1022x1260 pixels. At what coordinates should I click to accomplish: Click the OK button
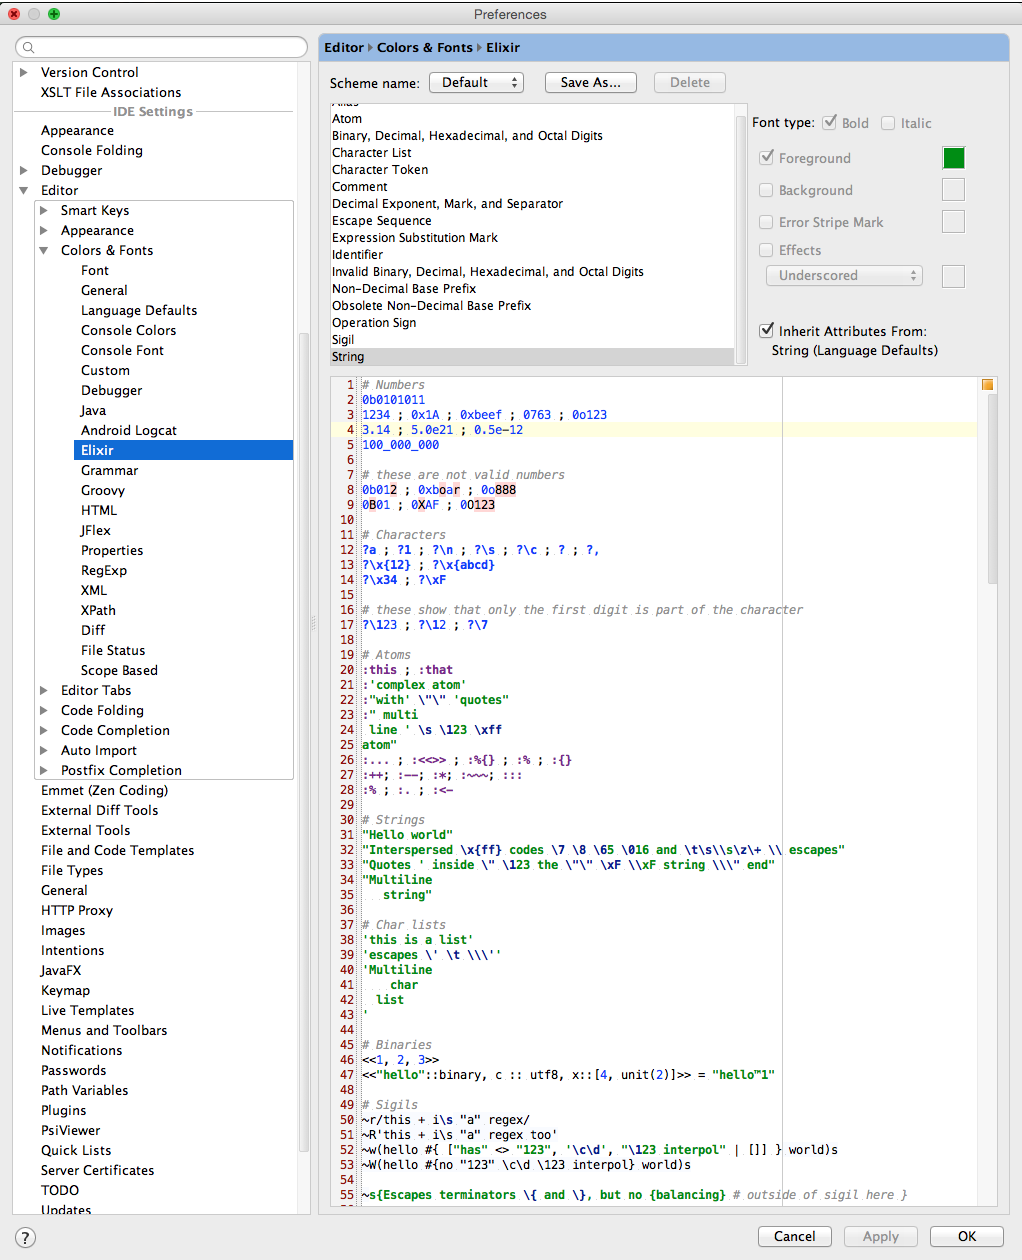tap(967, 1236)
